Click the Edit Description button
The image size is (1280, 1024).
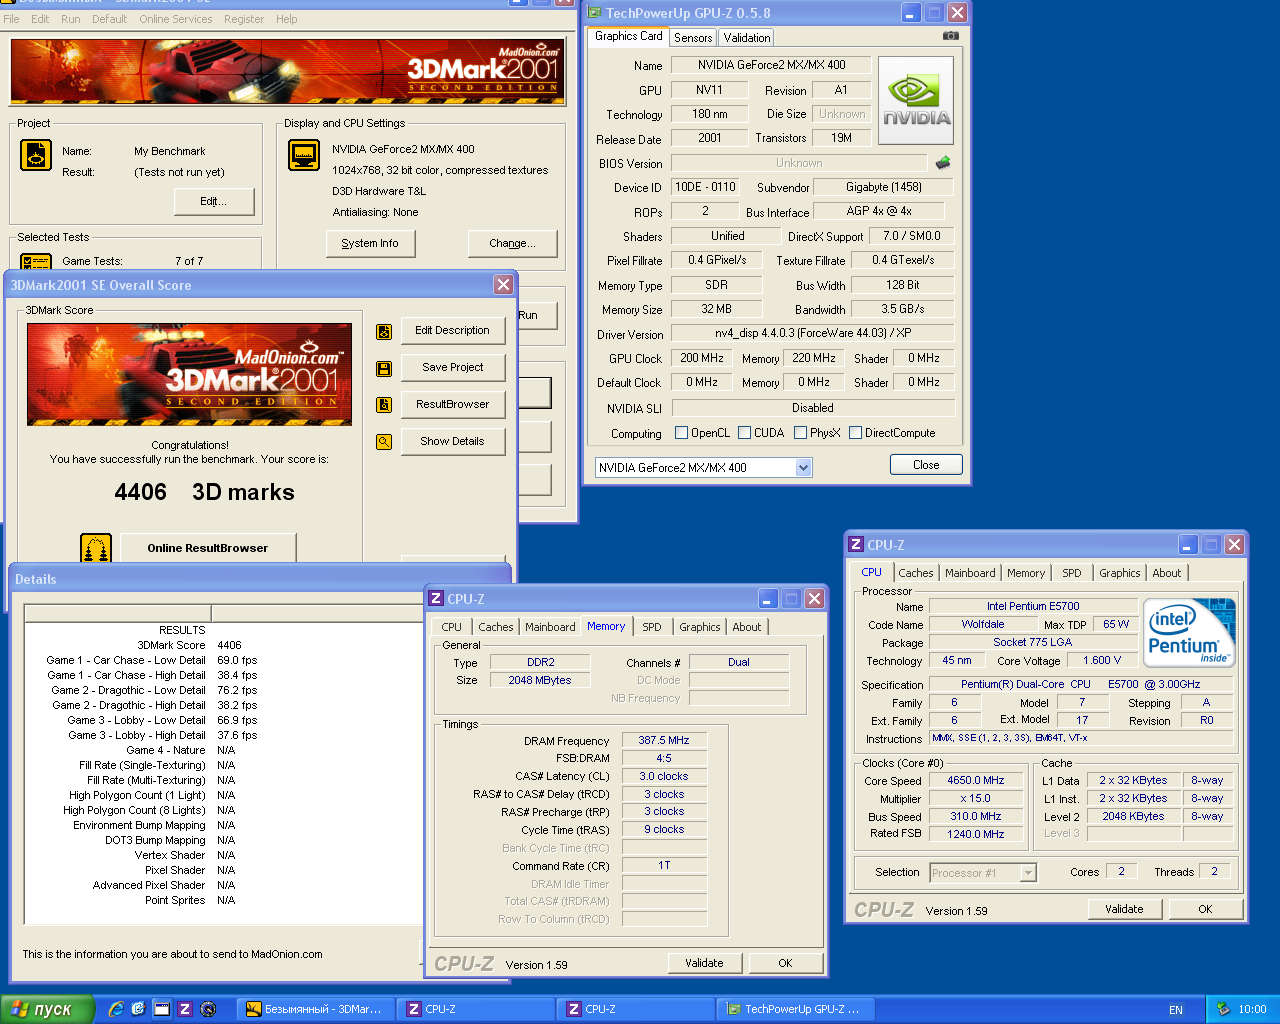coord(452,331)
